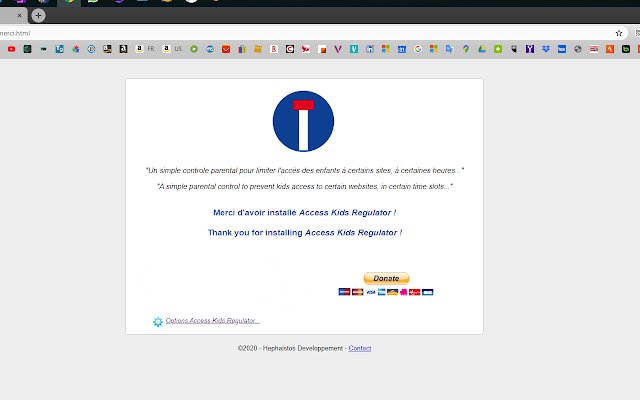Open a new tab with plus button

click(38, 16)
